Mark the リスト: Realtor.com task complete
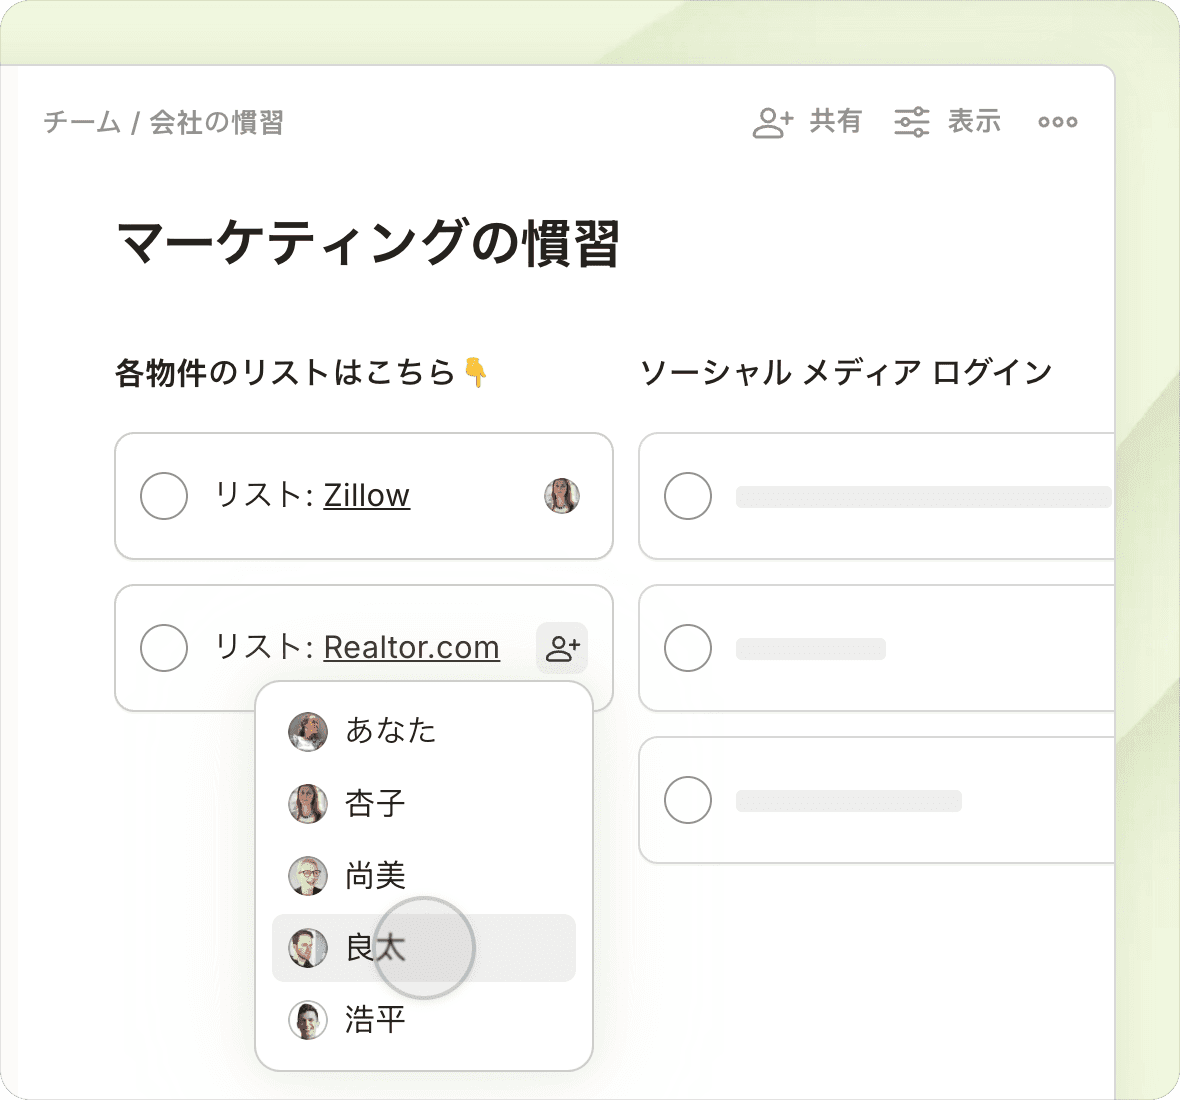This screenshot has width=1180, height=1100. (164, 648)
